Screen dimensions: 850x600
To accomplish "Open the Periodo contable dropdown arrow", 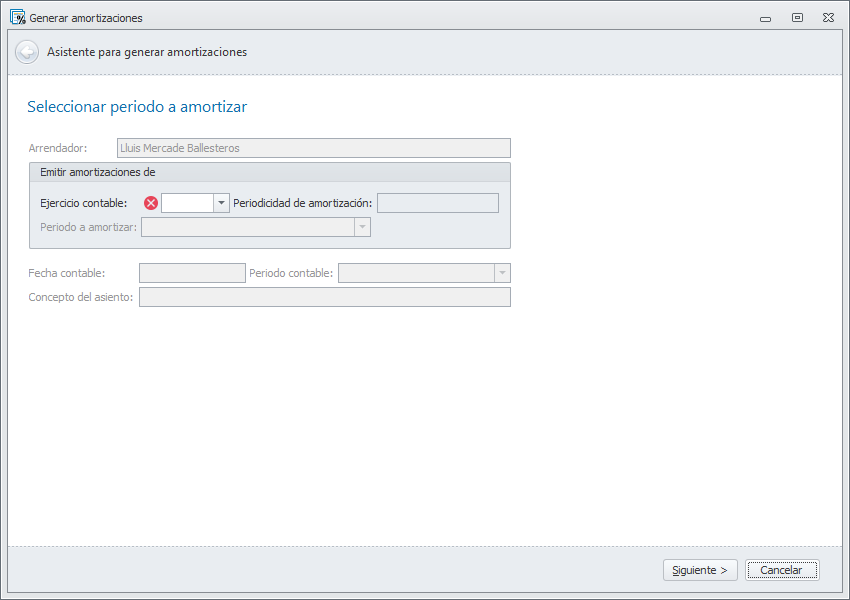I will 502,273.
